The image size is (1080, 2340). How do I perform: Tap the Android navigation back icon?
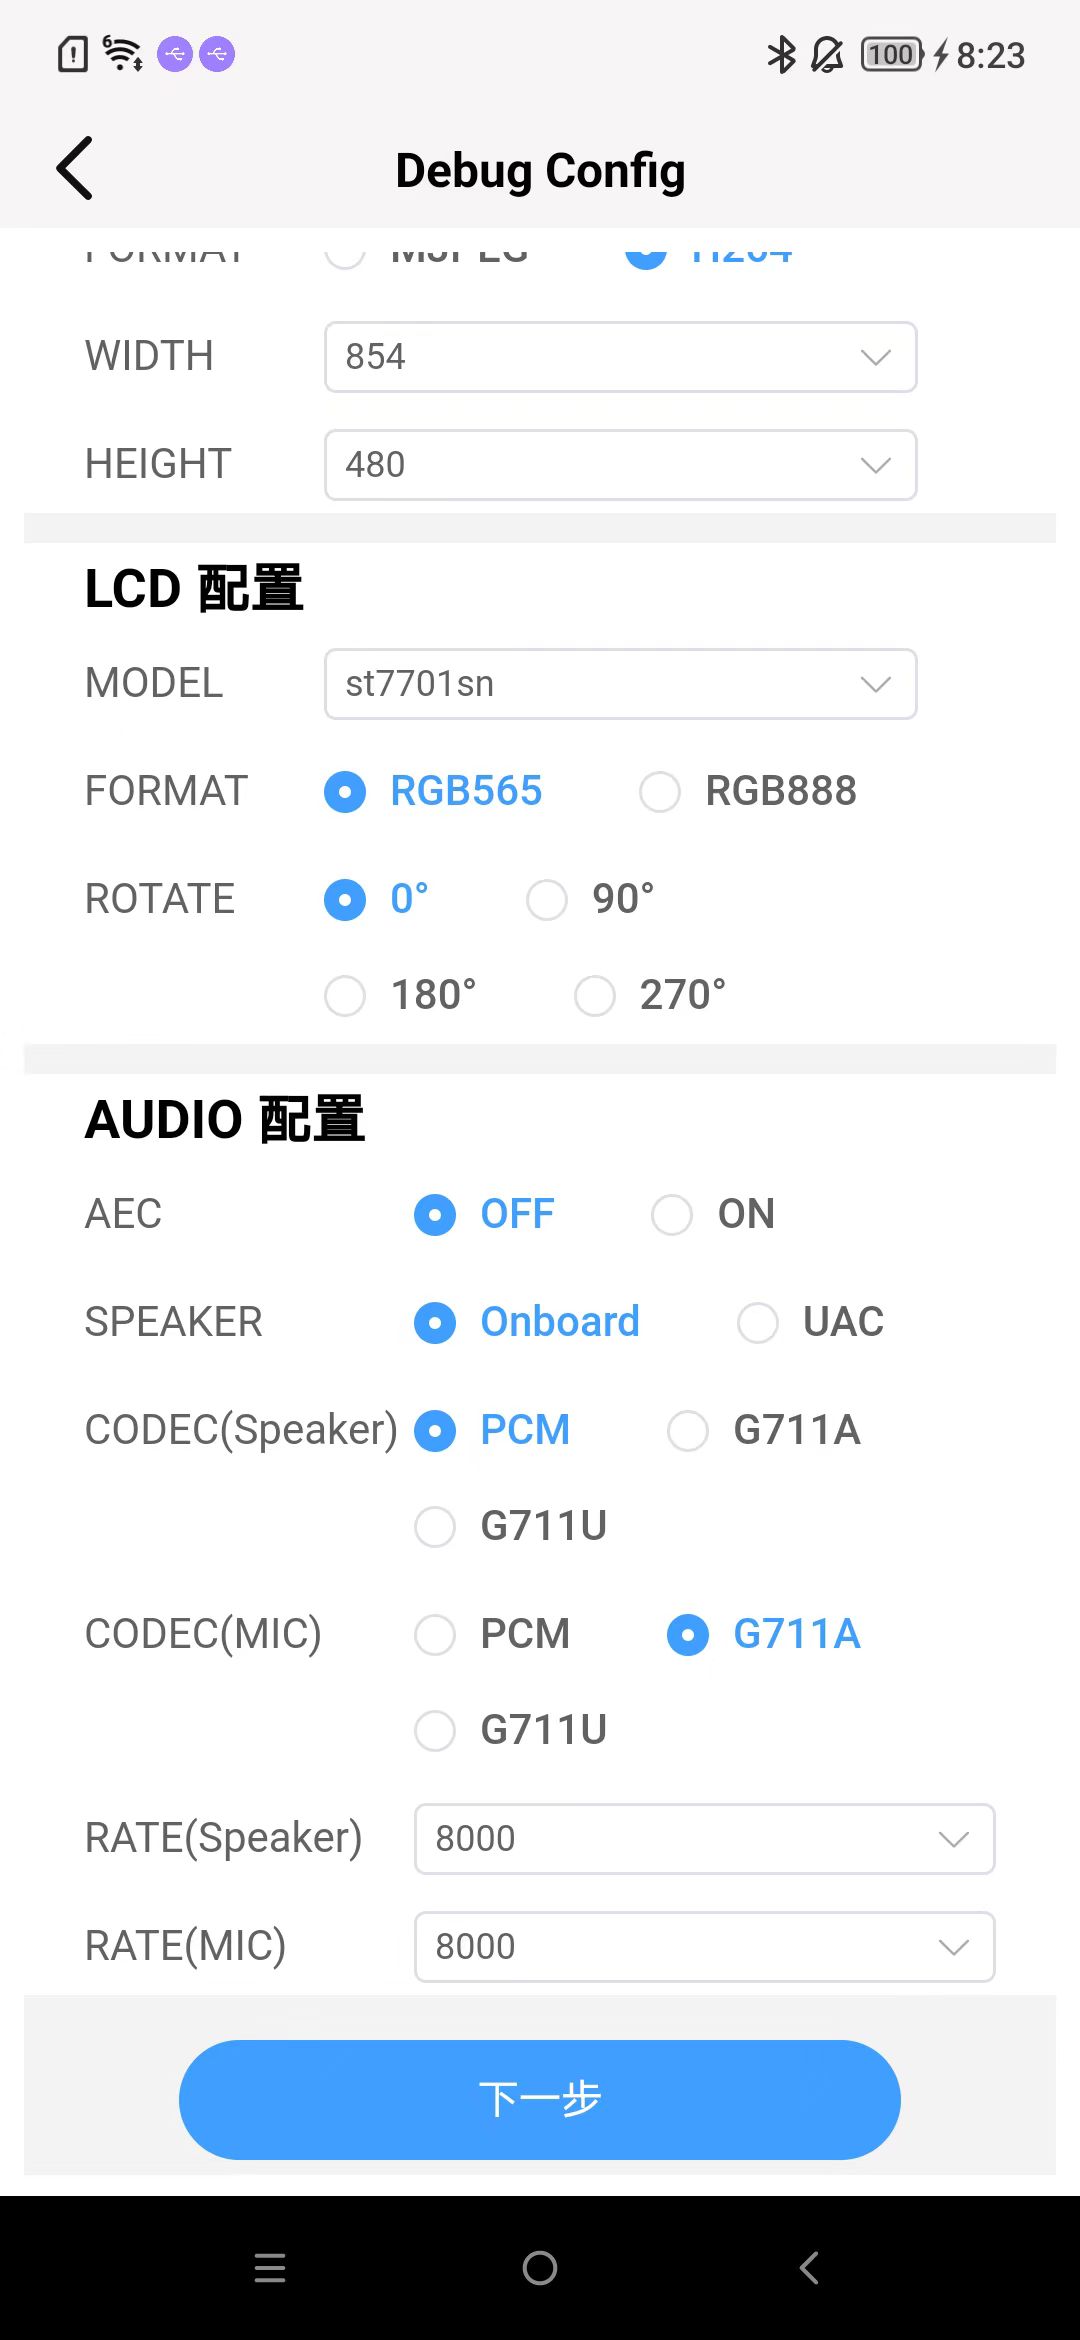tap(809, 2267)
